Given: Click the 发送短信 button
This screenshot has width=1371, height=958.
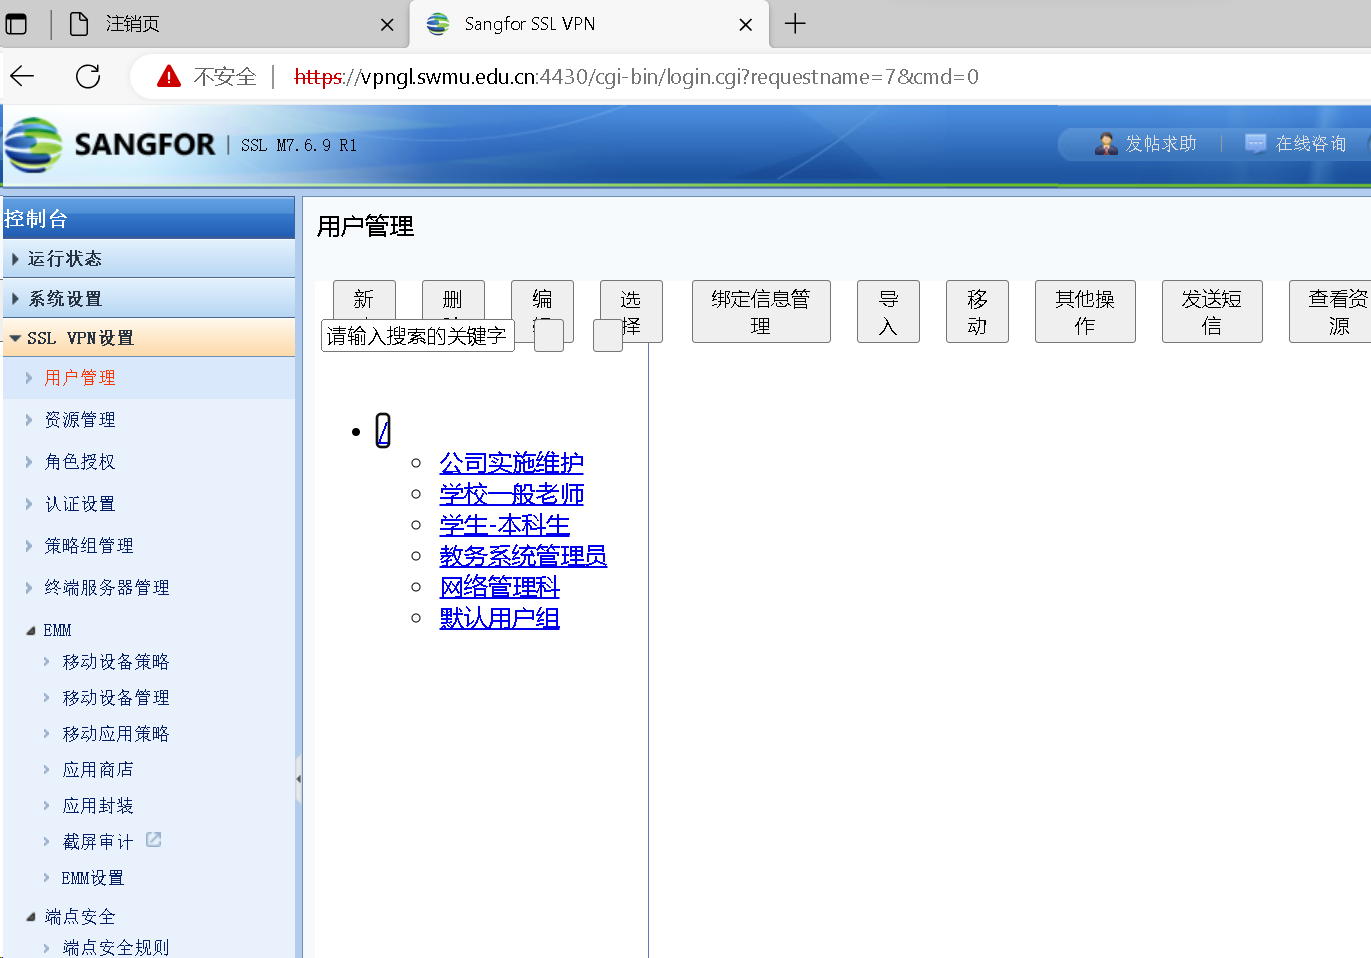Looking at the screenshot, I should pyautogui.click(x=1211, y=312).
